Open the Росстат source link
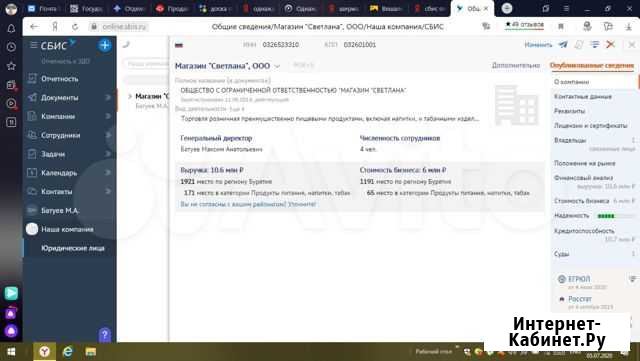640x361 pixels. point(580,299)
